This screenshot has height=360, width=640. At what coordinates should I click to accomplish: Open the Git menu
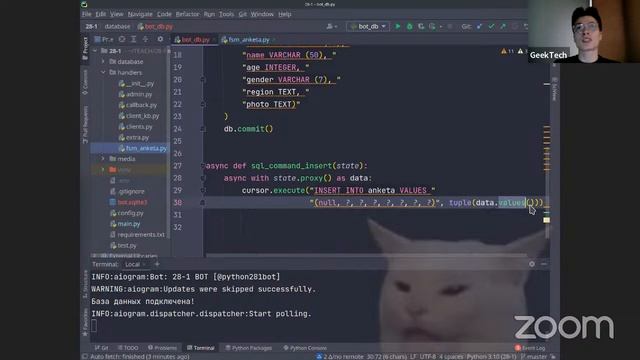pos(242,14)
